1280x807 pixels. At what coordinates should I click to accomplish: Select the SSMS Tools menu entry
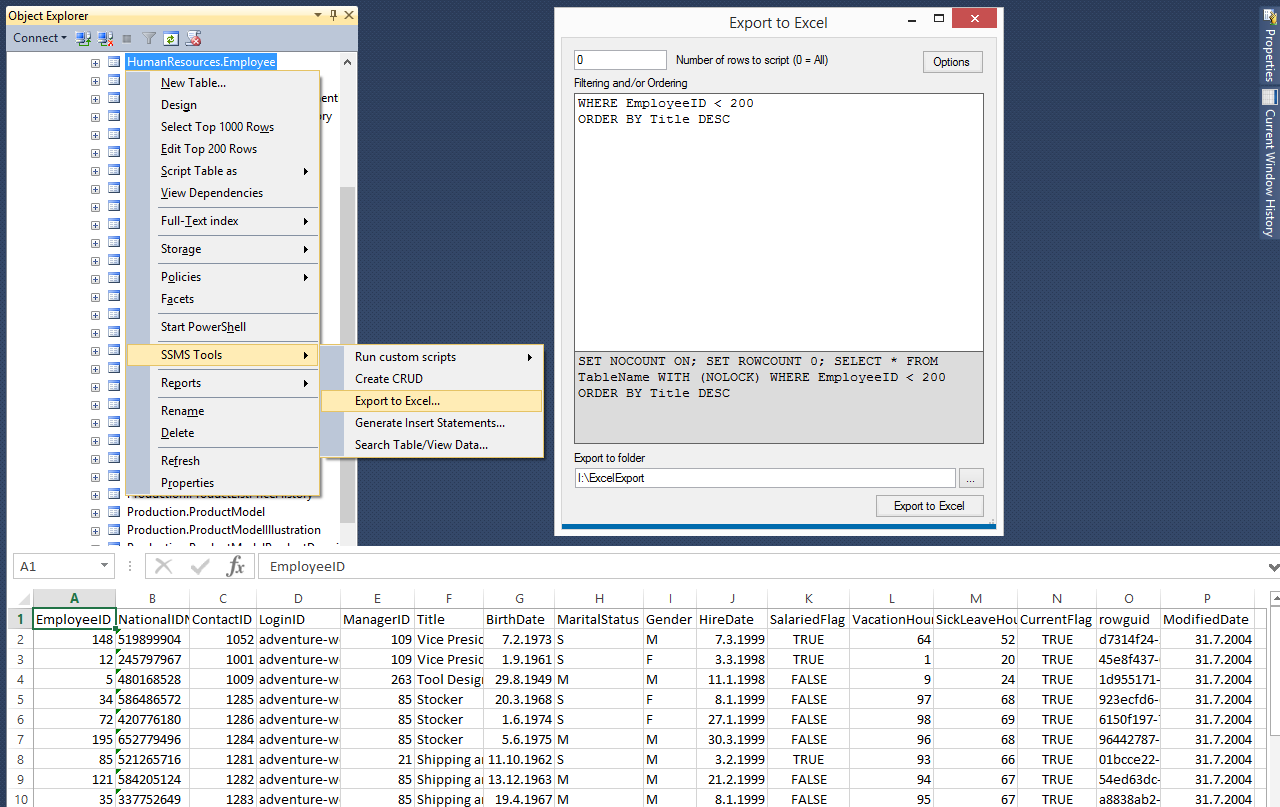pyautogui.click(x=223, y=355)
